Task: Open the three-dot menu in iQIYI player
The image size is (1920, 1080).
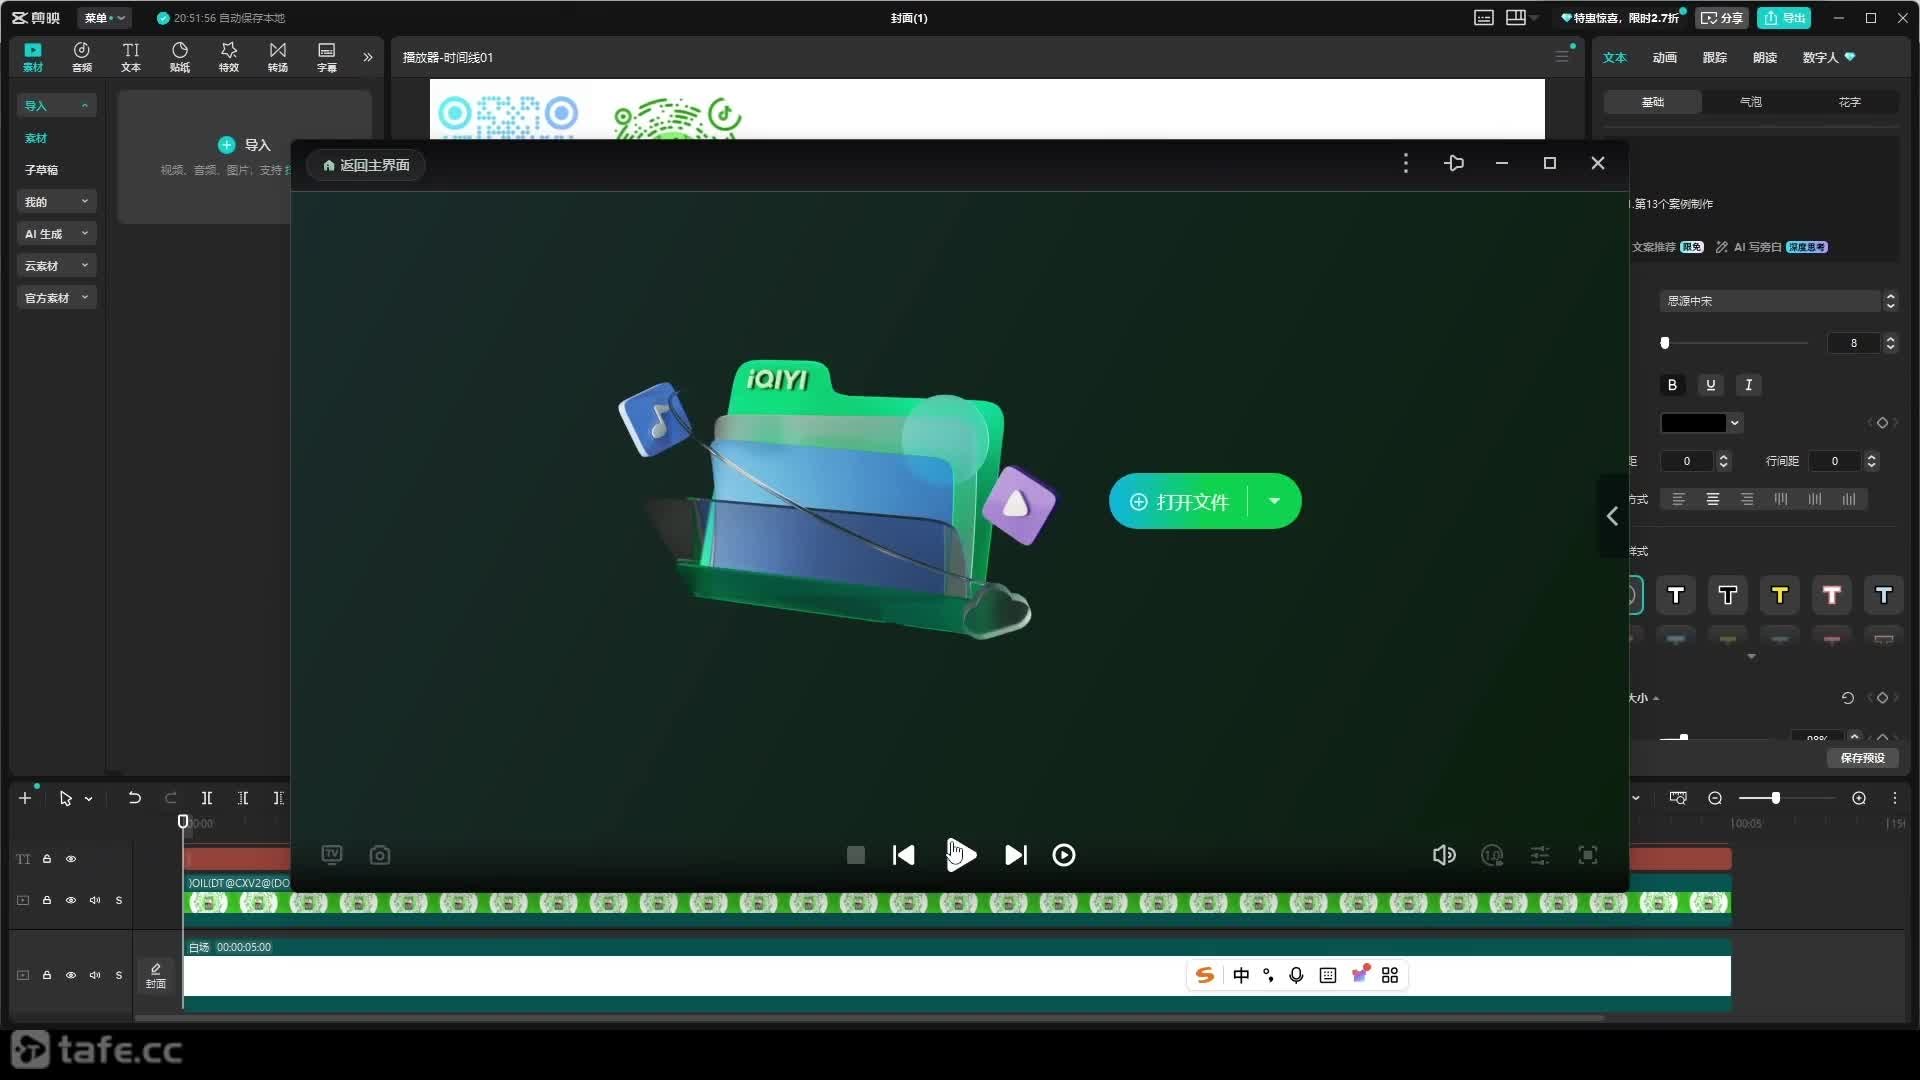Action: [1406, 163]
